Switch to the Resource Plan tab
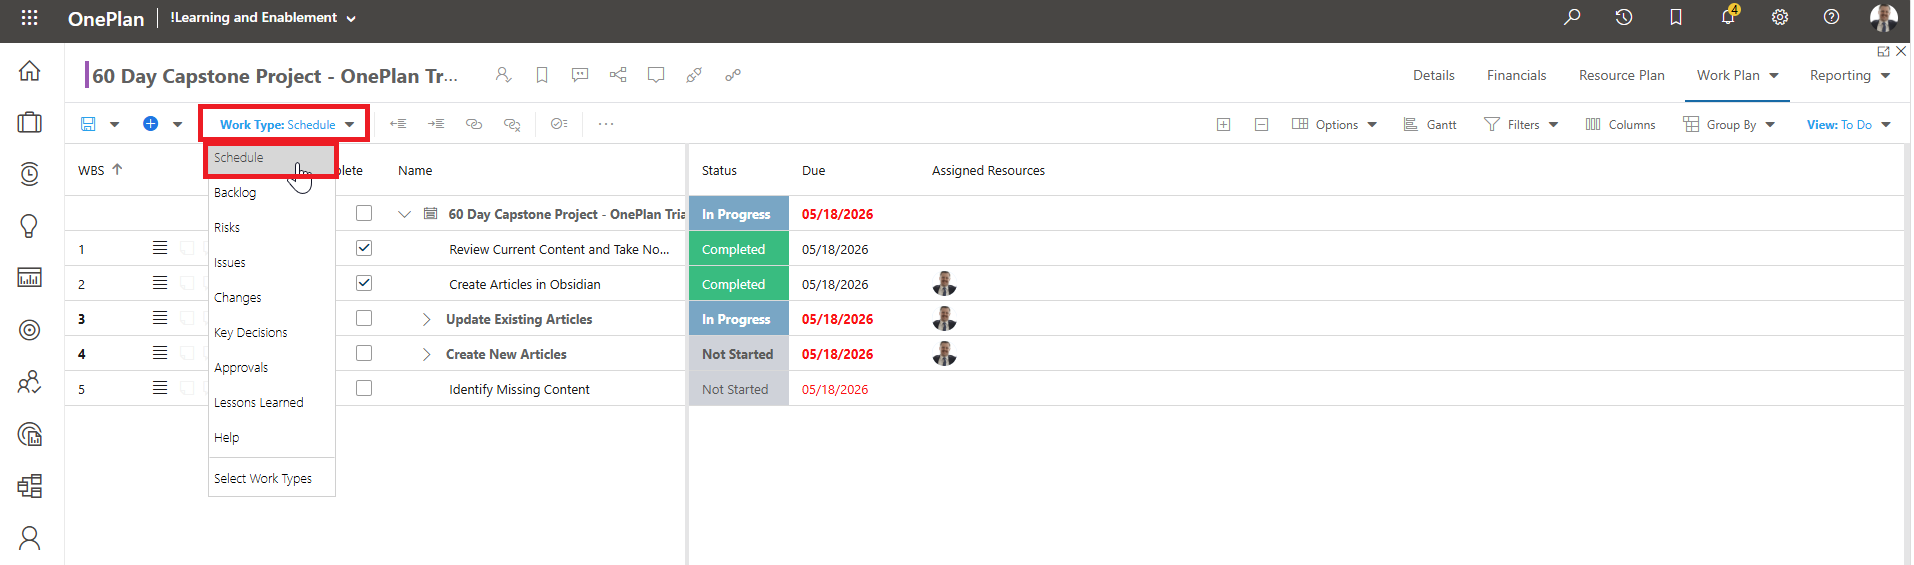The image size is (1914, 565). coord(1621,75)
